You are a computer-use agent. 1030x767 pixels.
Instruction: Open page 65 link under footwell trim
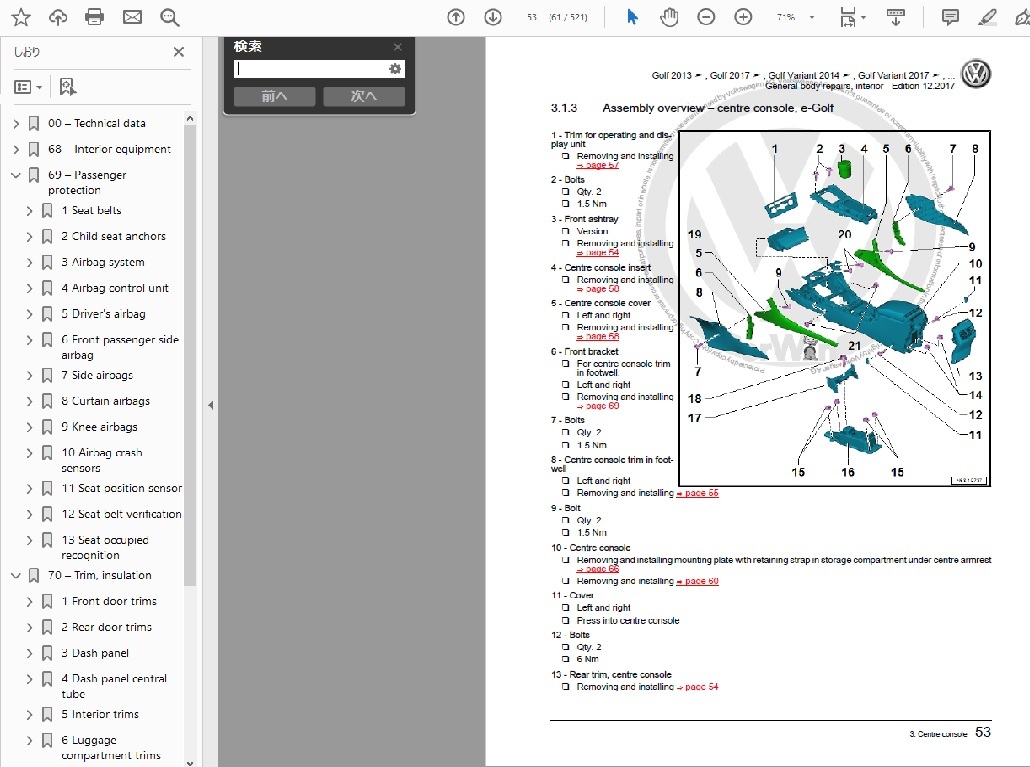698,493
